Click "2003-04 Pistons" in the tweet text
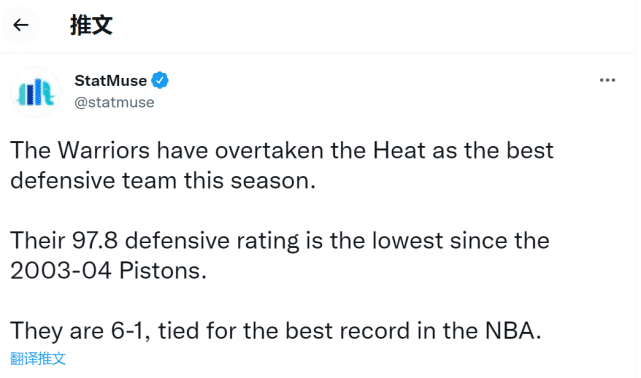 pyautogui.click(x=108, y=271)
